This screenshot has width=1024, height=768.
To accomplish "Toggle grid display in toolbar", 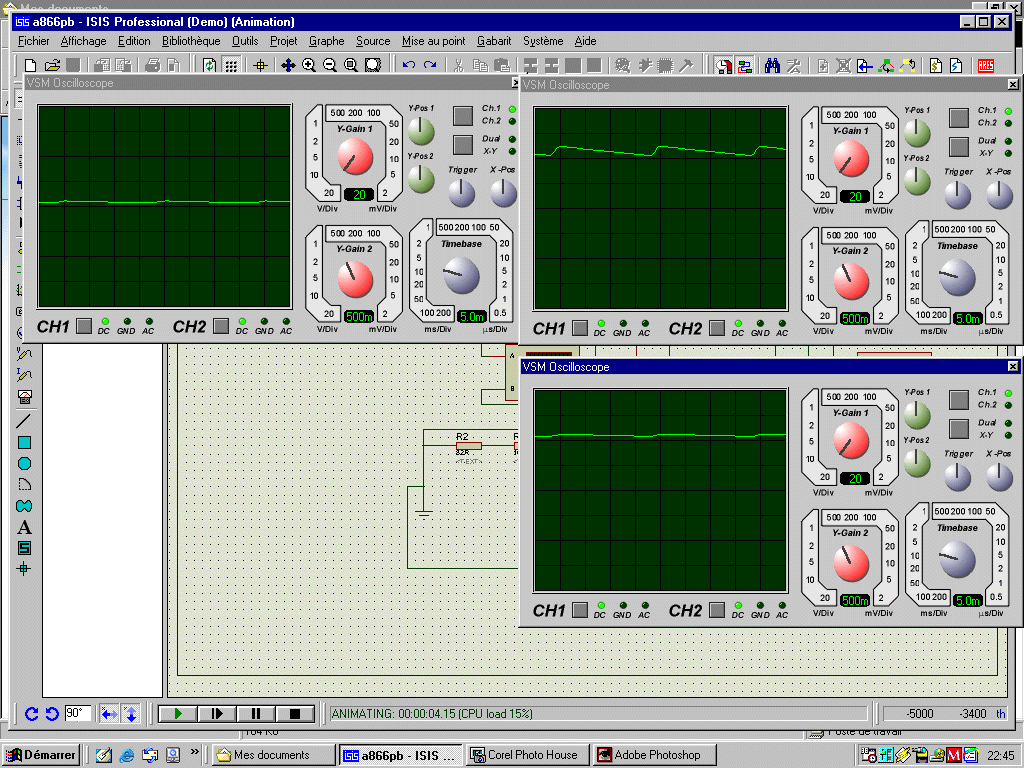I will tap(231, 65).
